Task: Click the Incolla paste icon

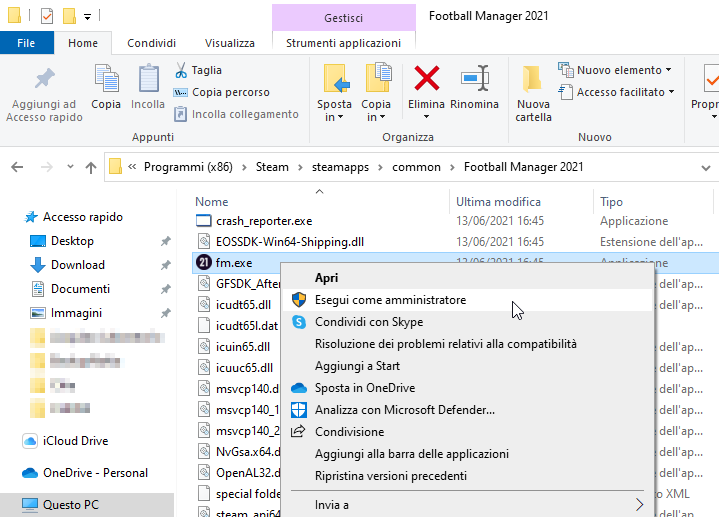Action: (149, 78)
